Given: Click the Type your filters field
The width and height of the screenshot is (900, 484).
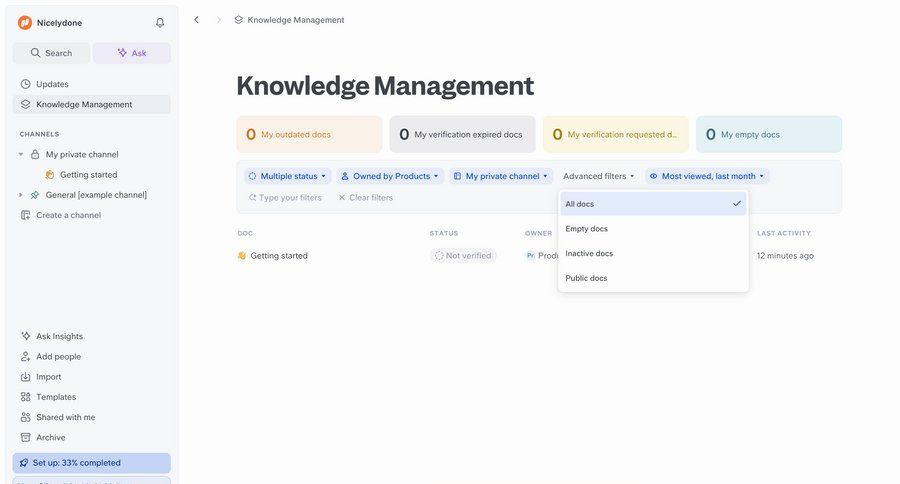Looking at the screenshot, I should 289,198.
